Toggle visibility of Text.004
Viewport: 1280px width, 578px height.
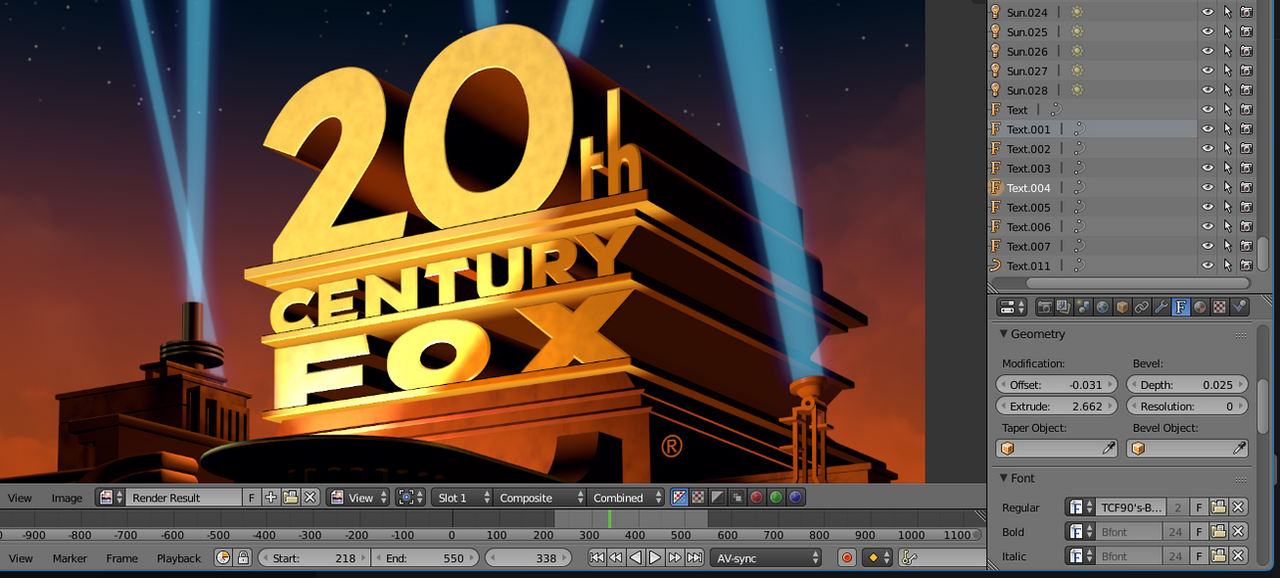pyautogui.click(x=1207, y=188)
